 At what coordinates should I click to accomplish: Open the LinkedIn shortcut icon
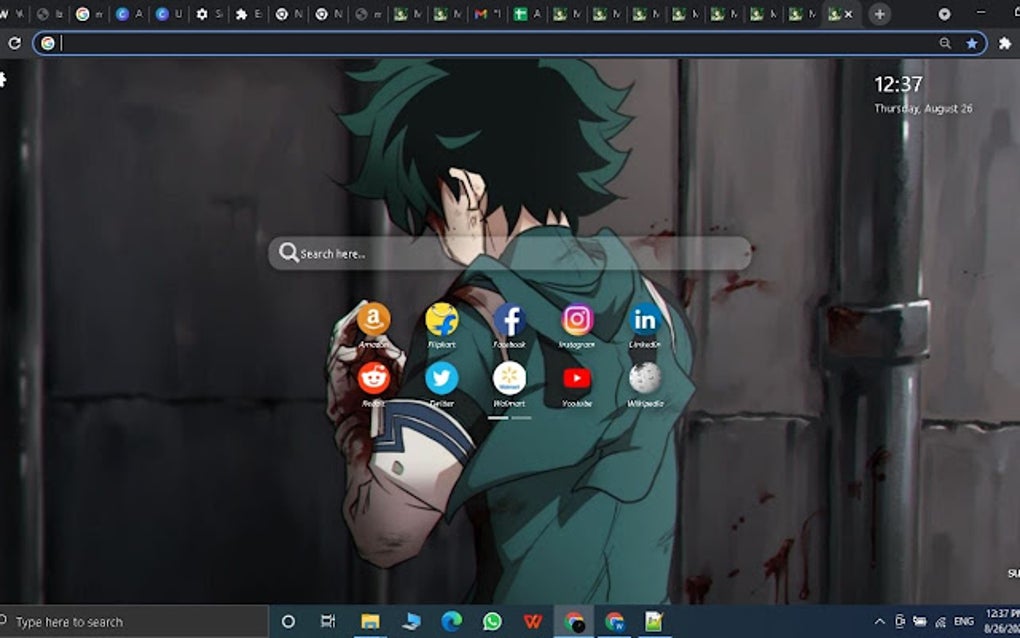point(645,320)
